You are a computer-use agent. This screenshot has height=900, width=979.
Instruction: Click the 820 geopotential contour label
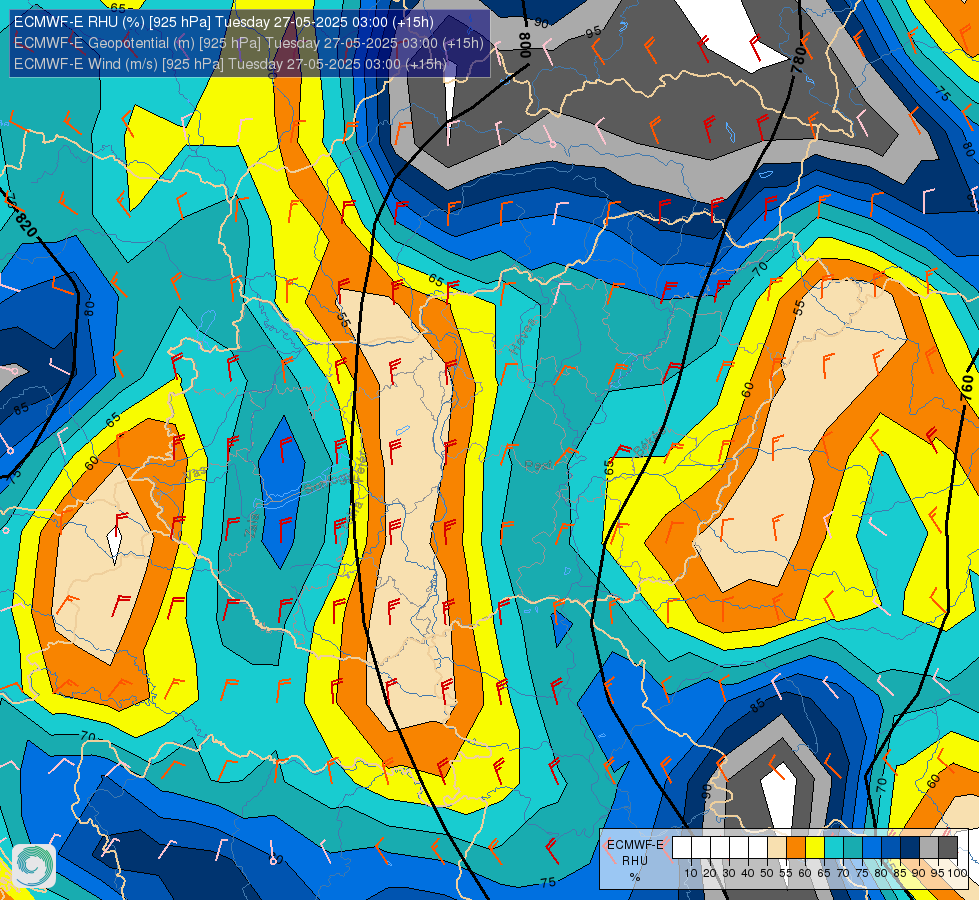click(27, 225)
